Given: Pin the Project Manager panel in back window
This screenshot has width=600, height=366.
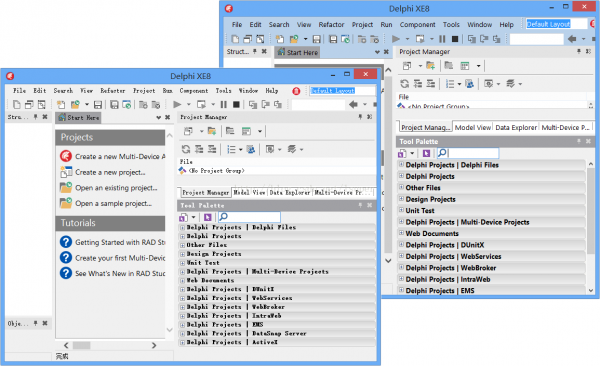Looking at the screenshot, I should pos(579,51).
